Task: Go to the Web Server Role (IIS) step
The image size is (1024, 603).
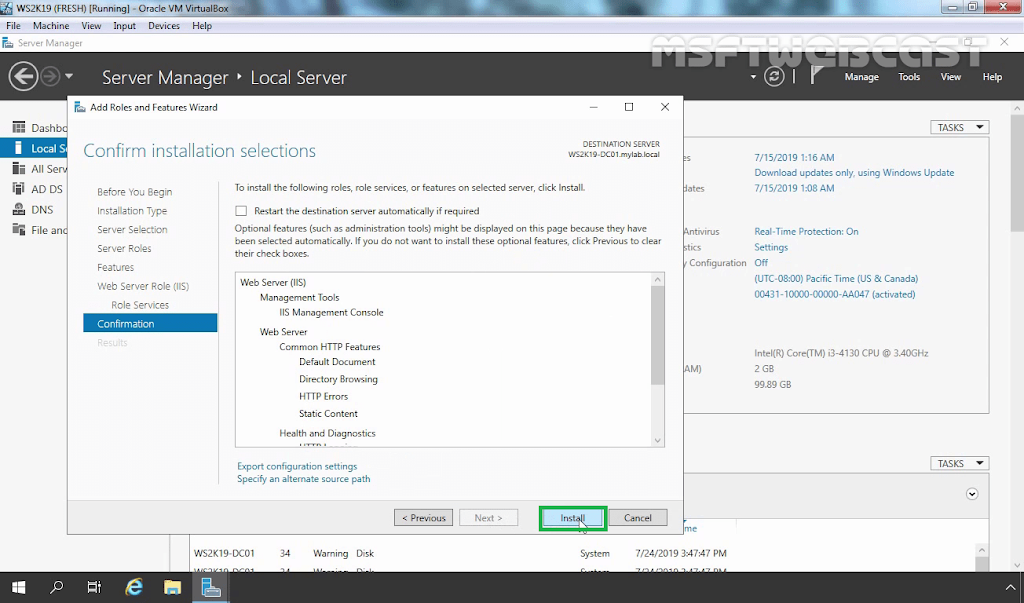Action: point(143,286)
